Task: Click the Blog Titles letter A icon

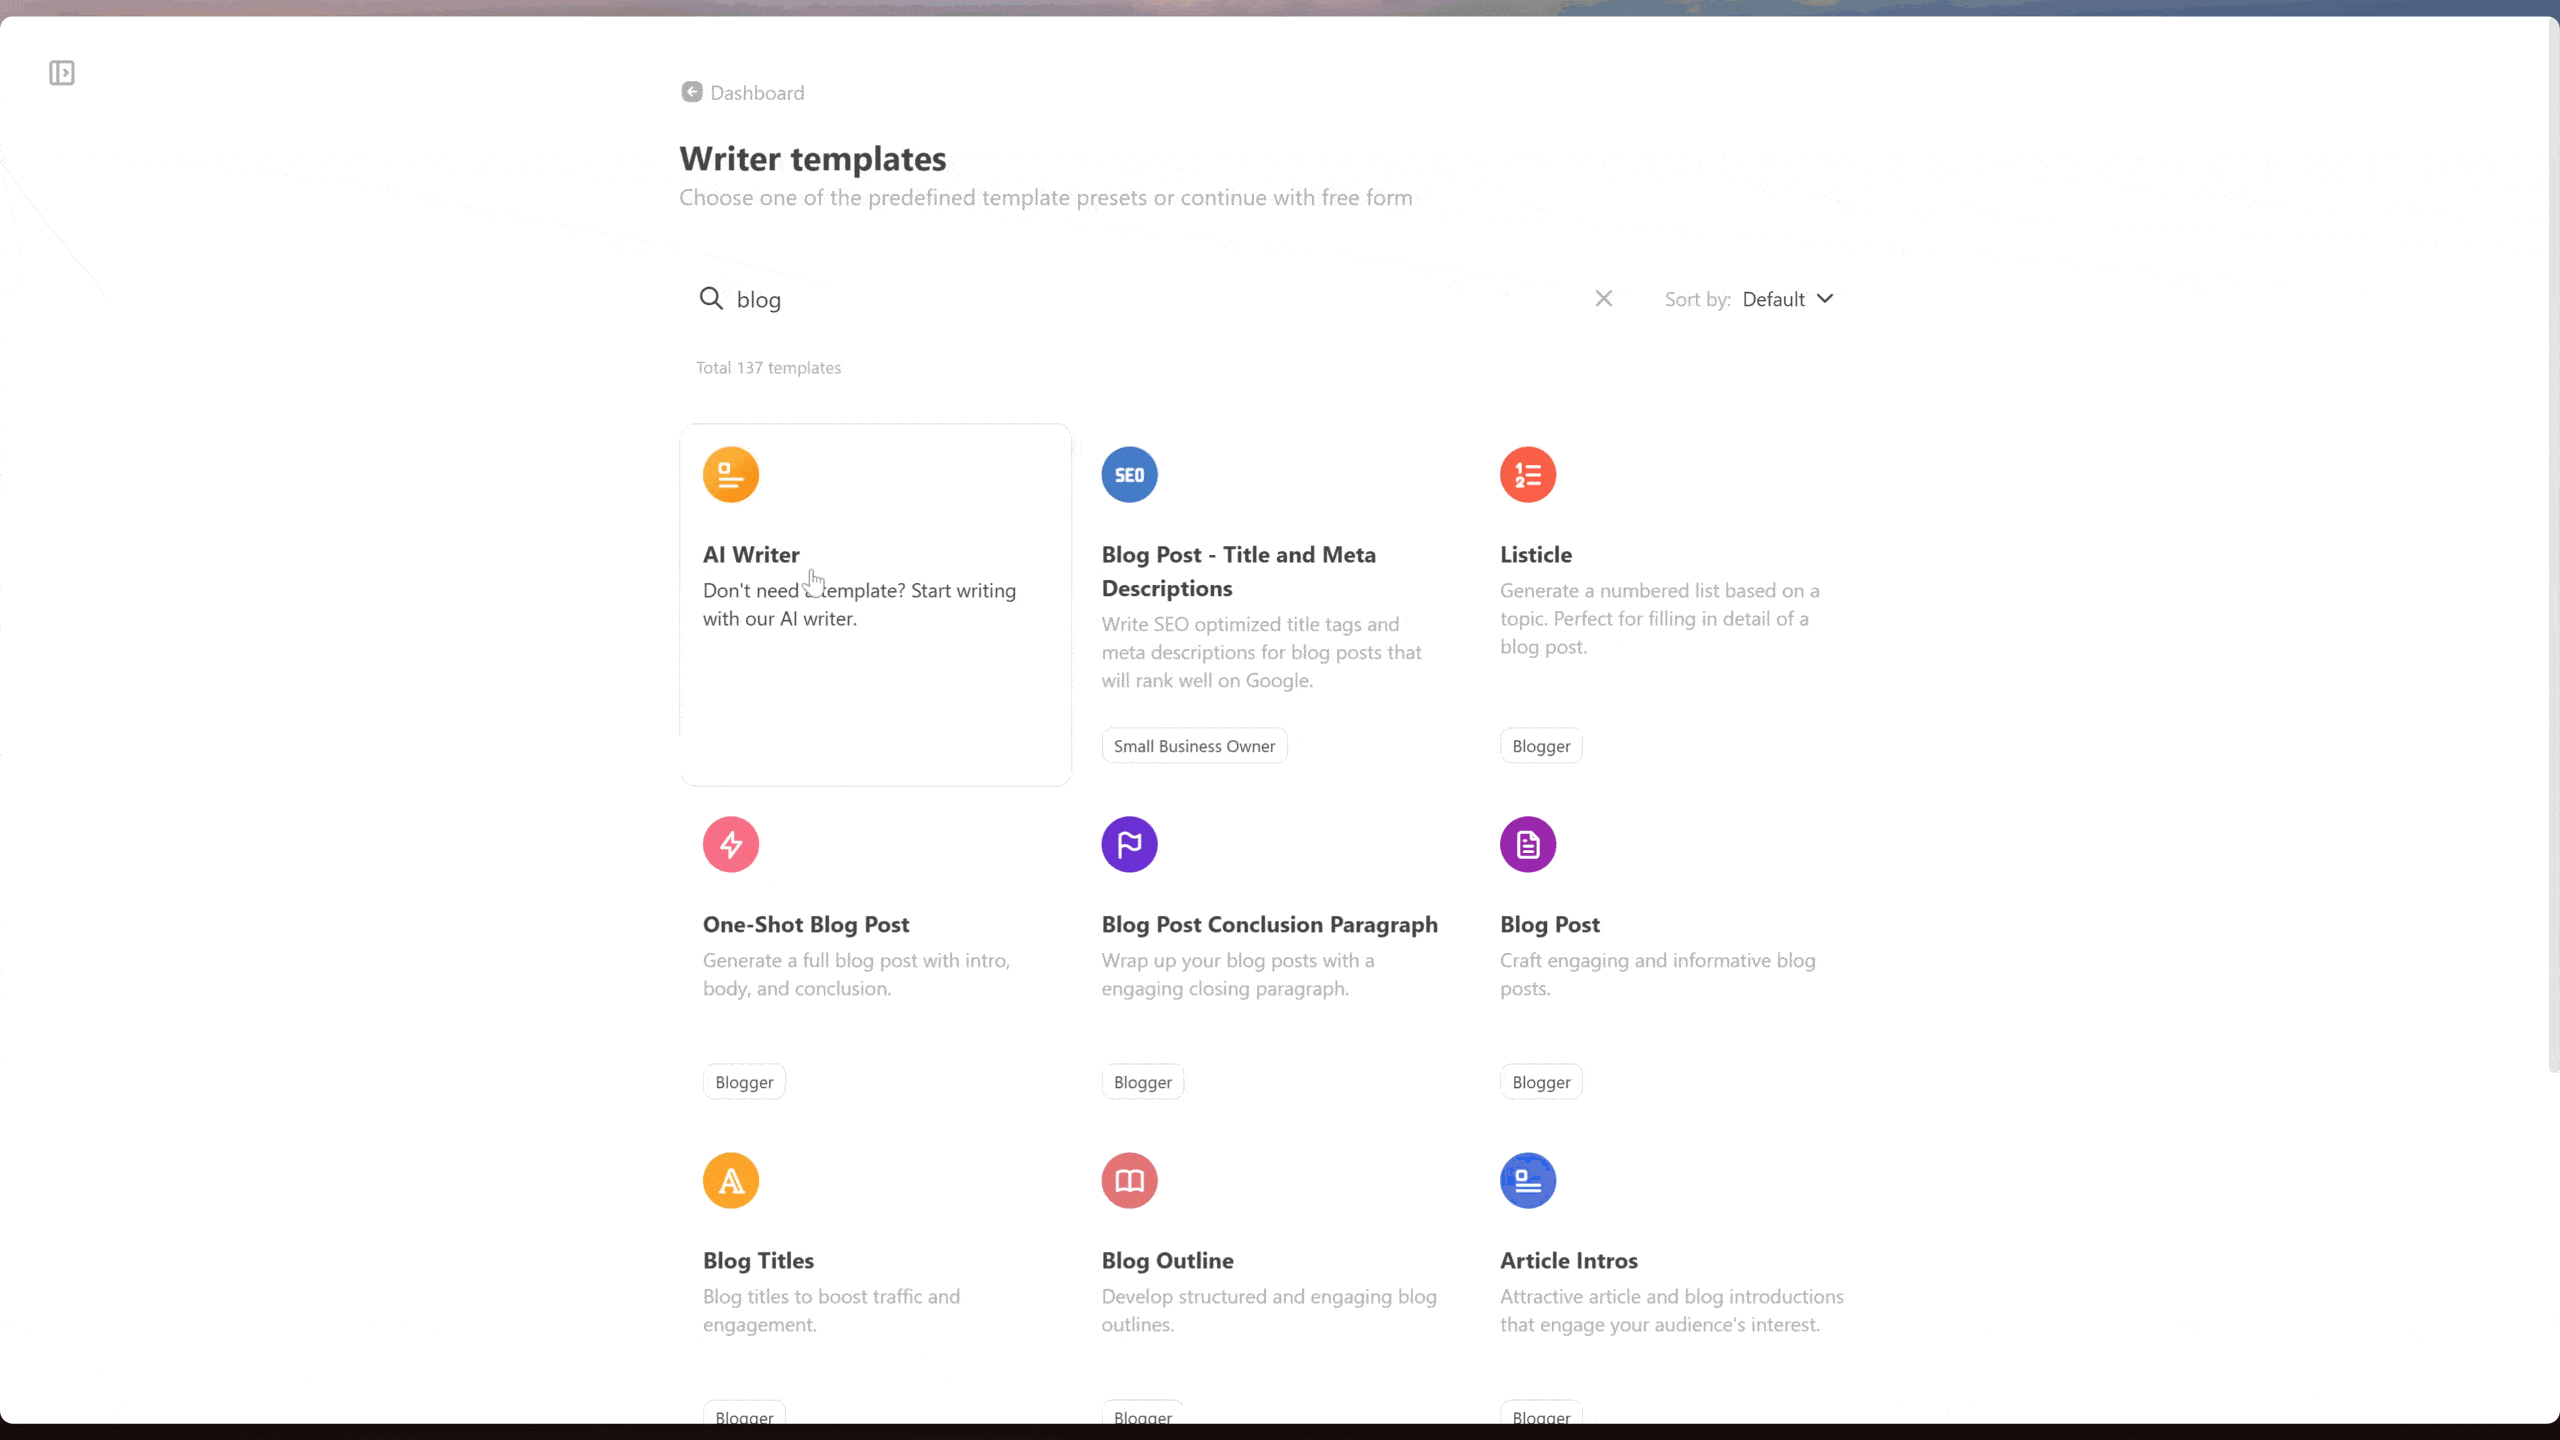Action: 730,1182
